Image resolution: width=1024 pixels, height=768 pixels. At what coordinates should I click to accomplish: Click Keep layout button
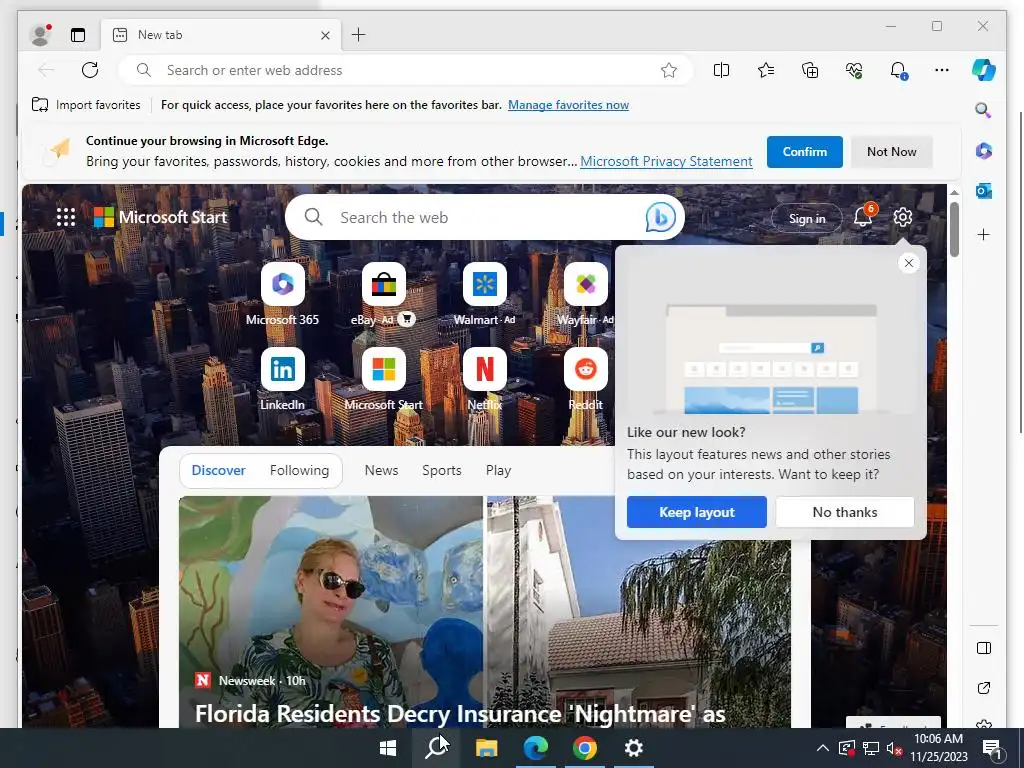coord(697,512)
